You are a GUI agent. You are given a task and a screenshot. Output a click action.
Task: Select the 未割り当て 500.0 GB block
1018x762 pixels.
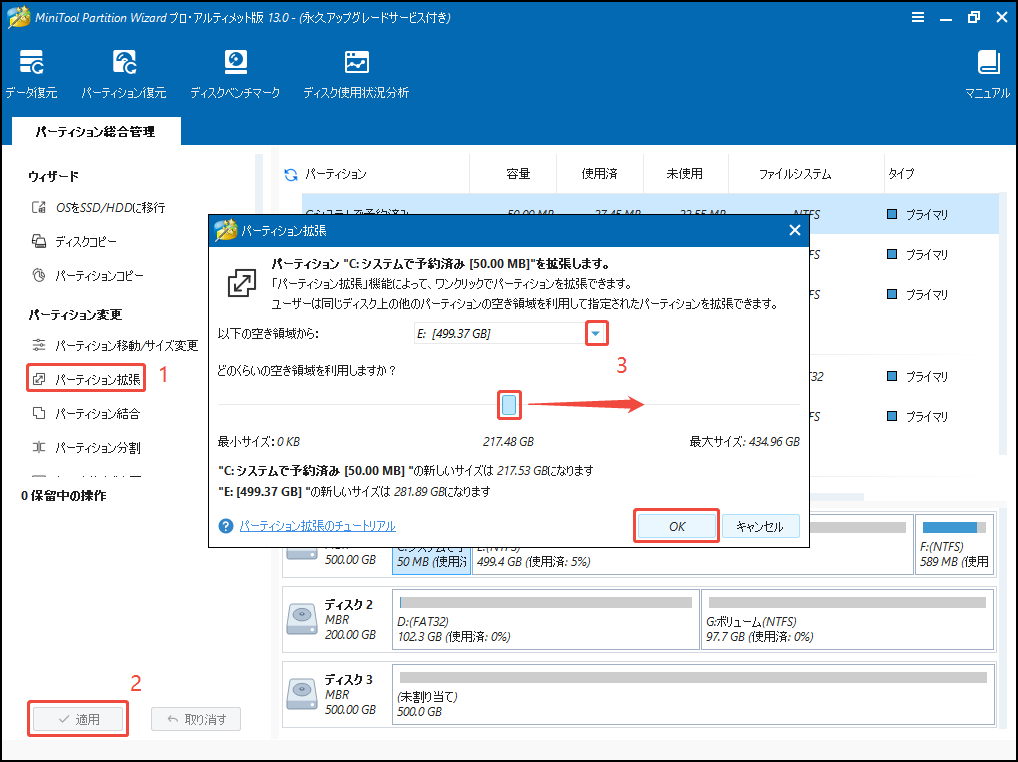click(x=693, y=694)
